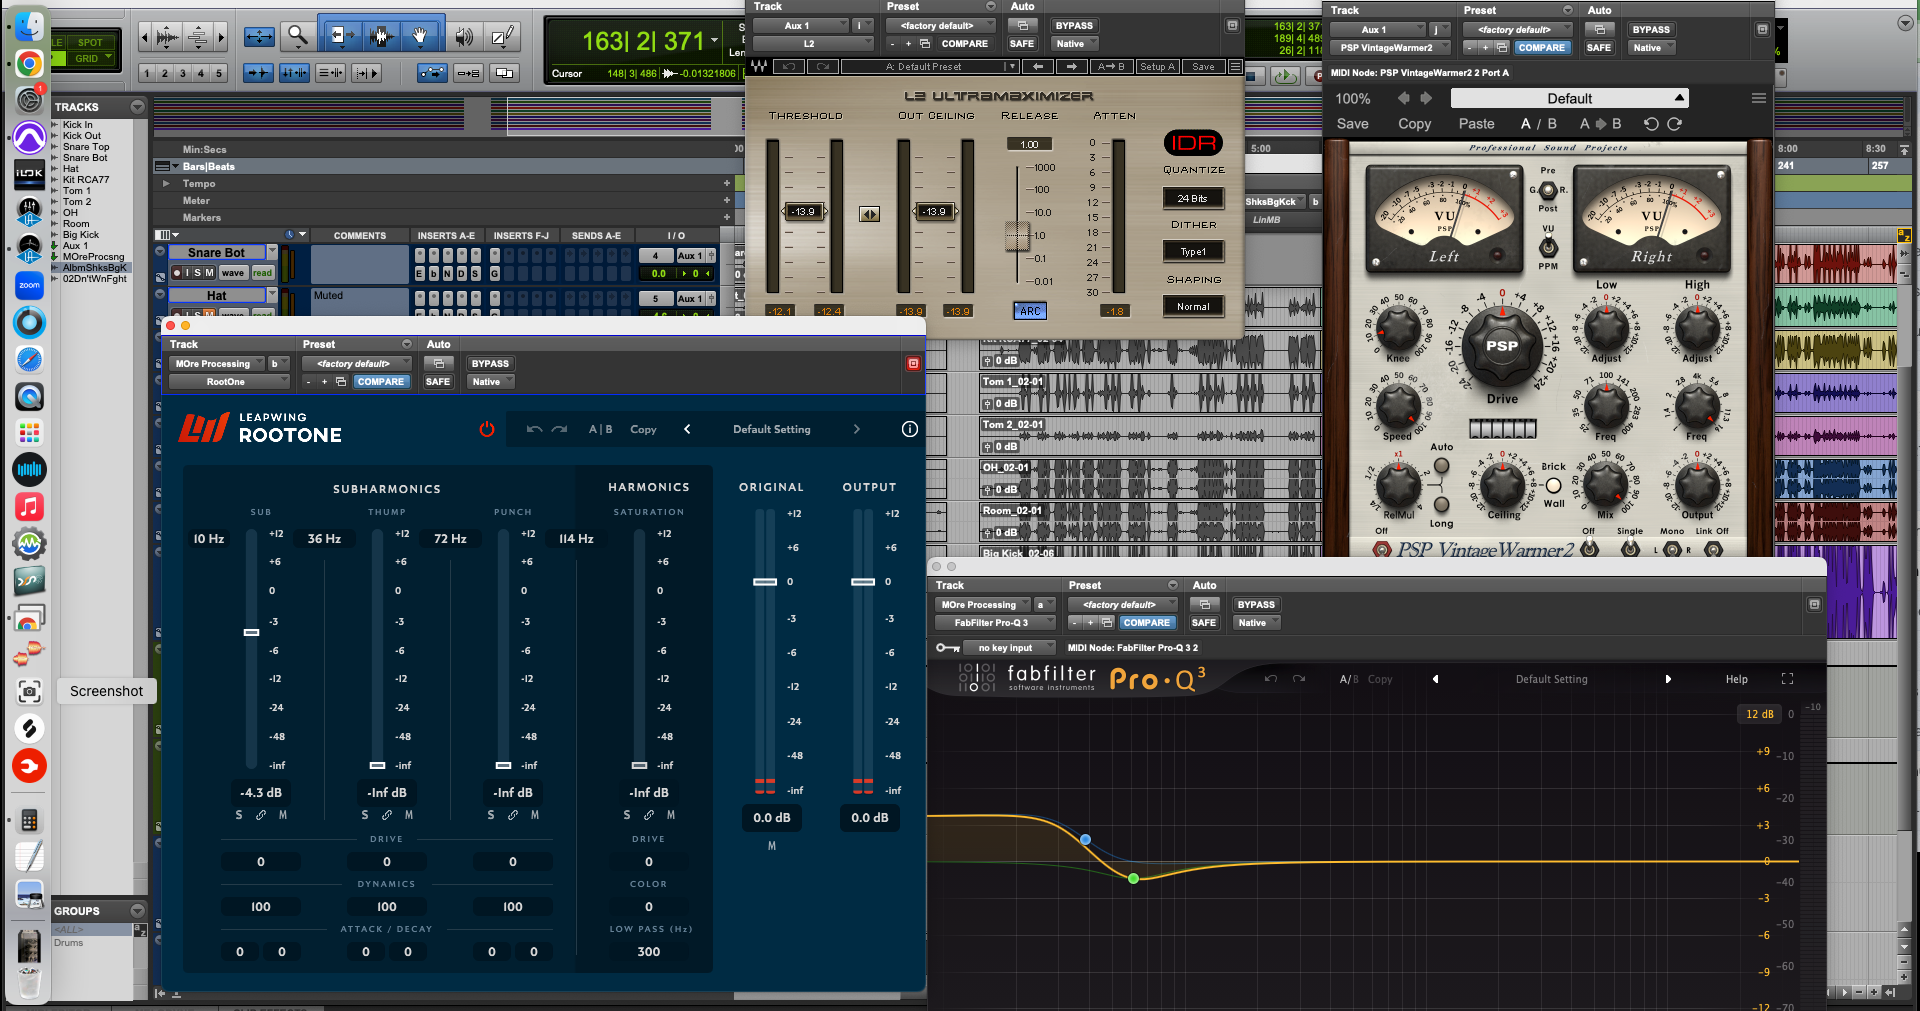The width and height of the screenshot is (1920, 1011).
Task: Click INSERTS A-E column header
Action: coord(446,236)
